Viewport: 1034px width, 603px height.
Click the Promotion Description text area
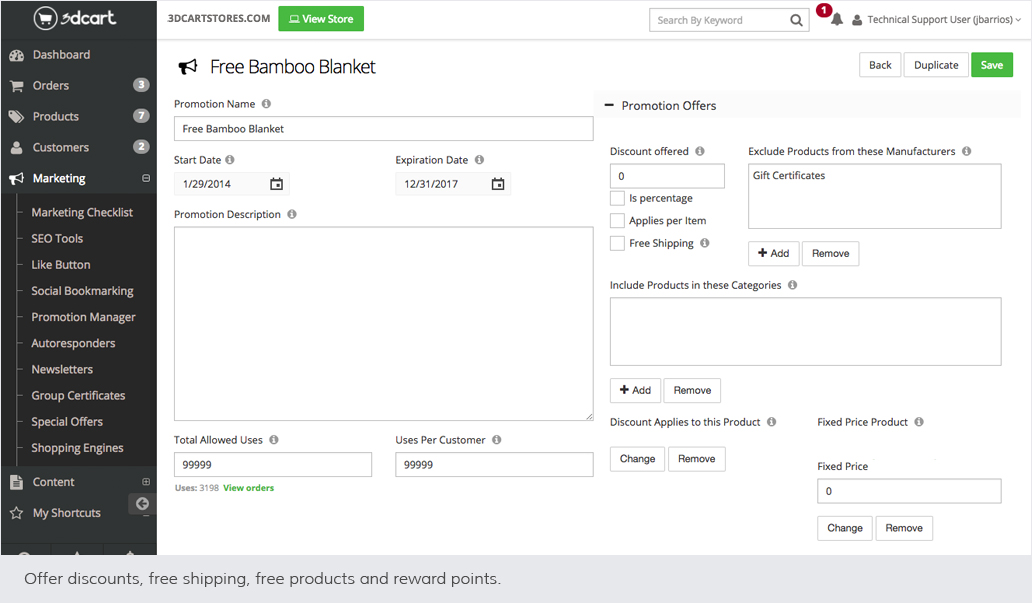coord(383,323)
